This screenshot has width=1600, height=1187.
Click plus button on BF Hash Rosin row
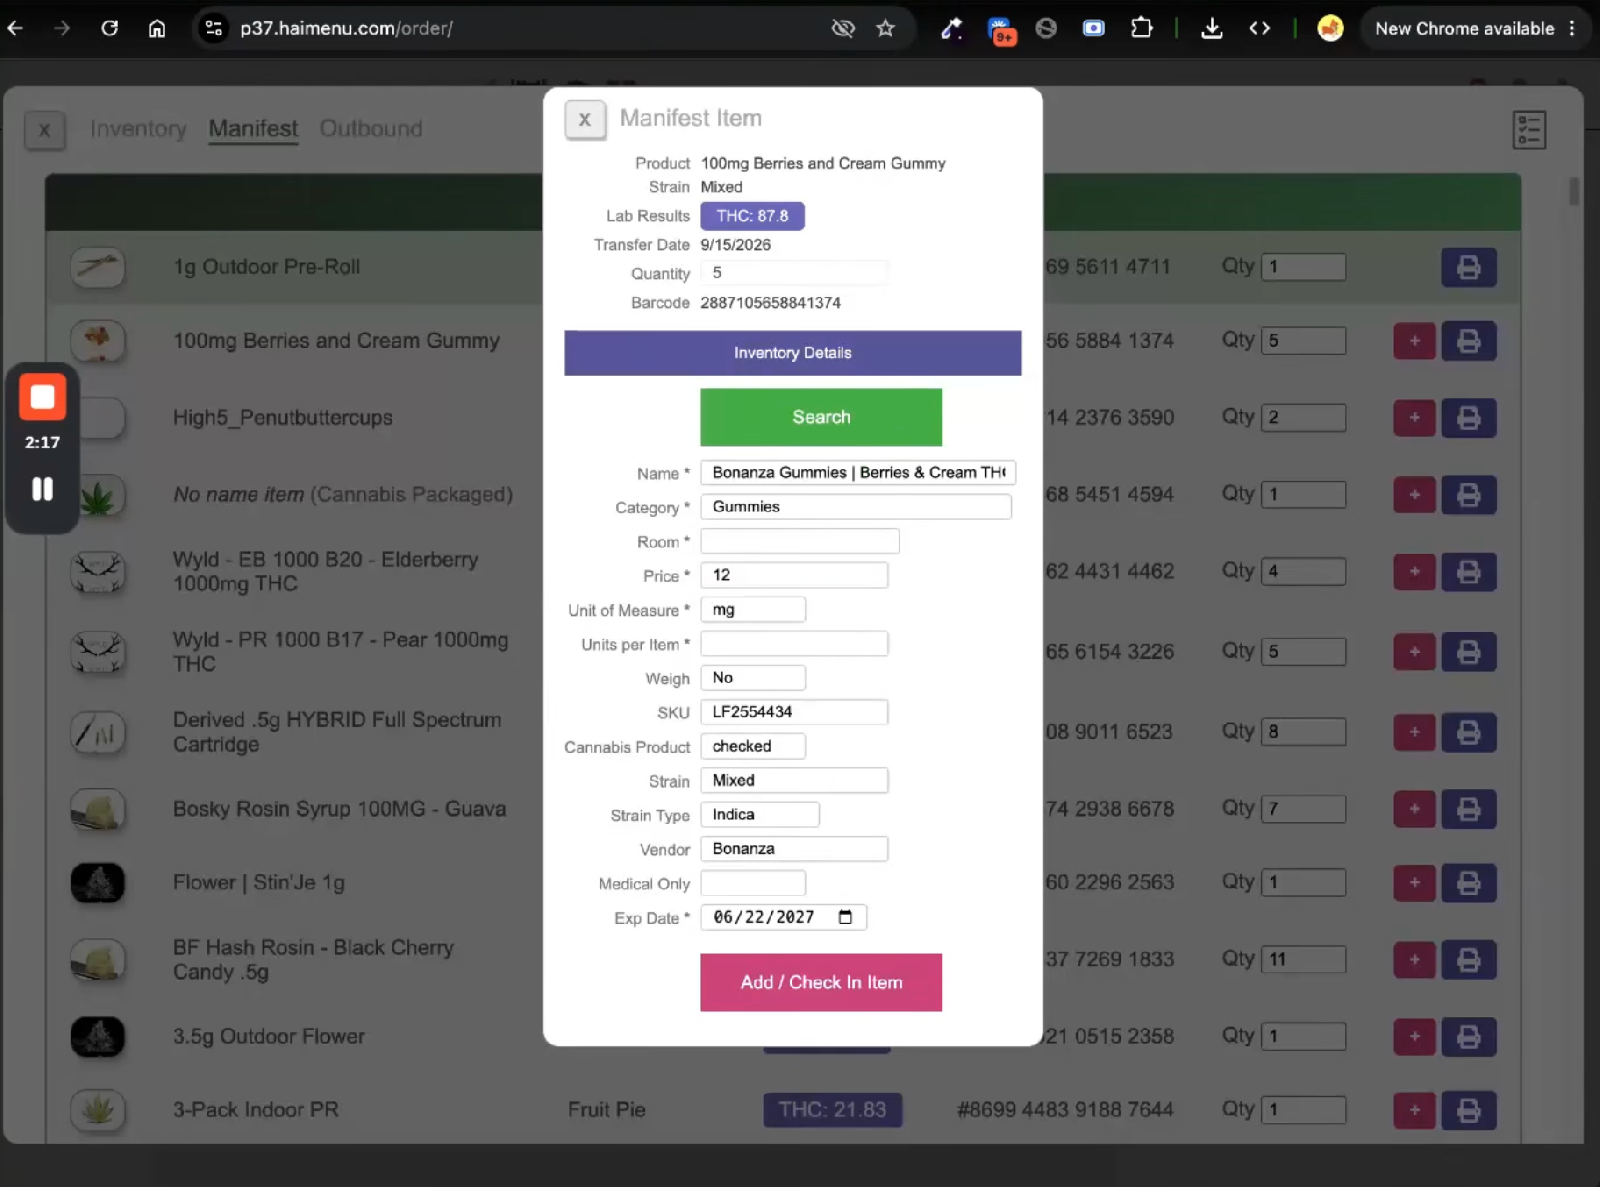click(x=1414, y=960)
